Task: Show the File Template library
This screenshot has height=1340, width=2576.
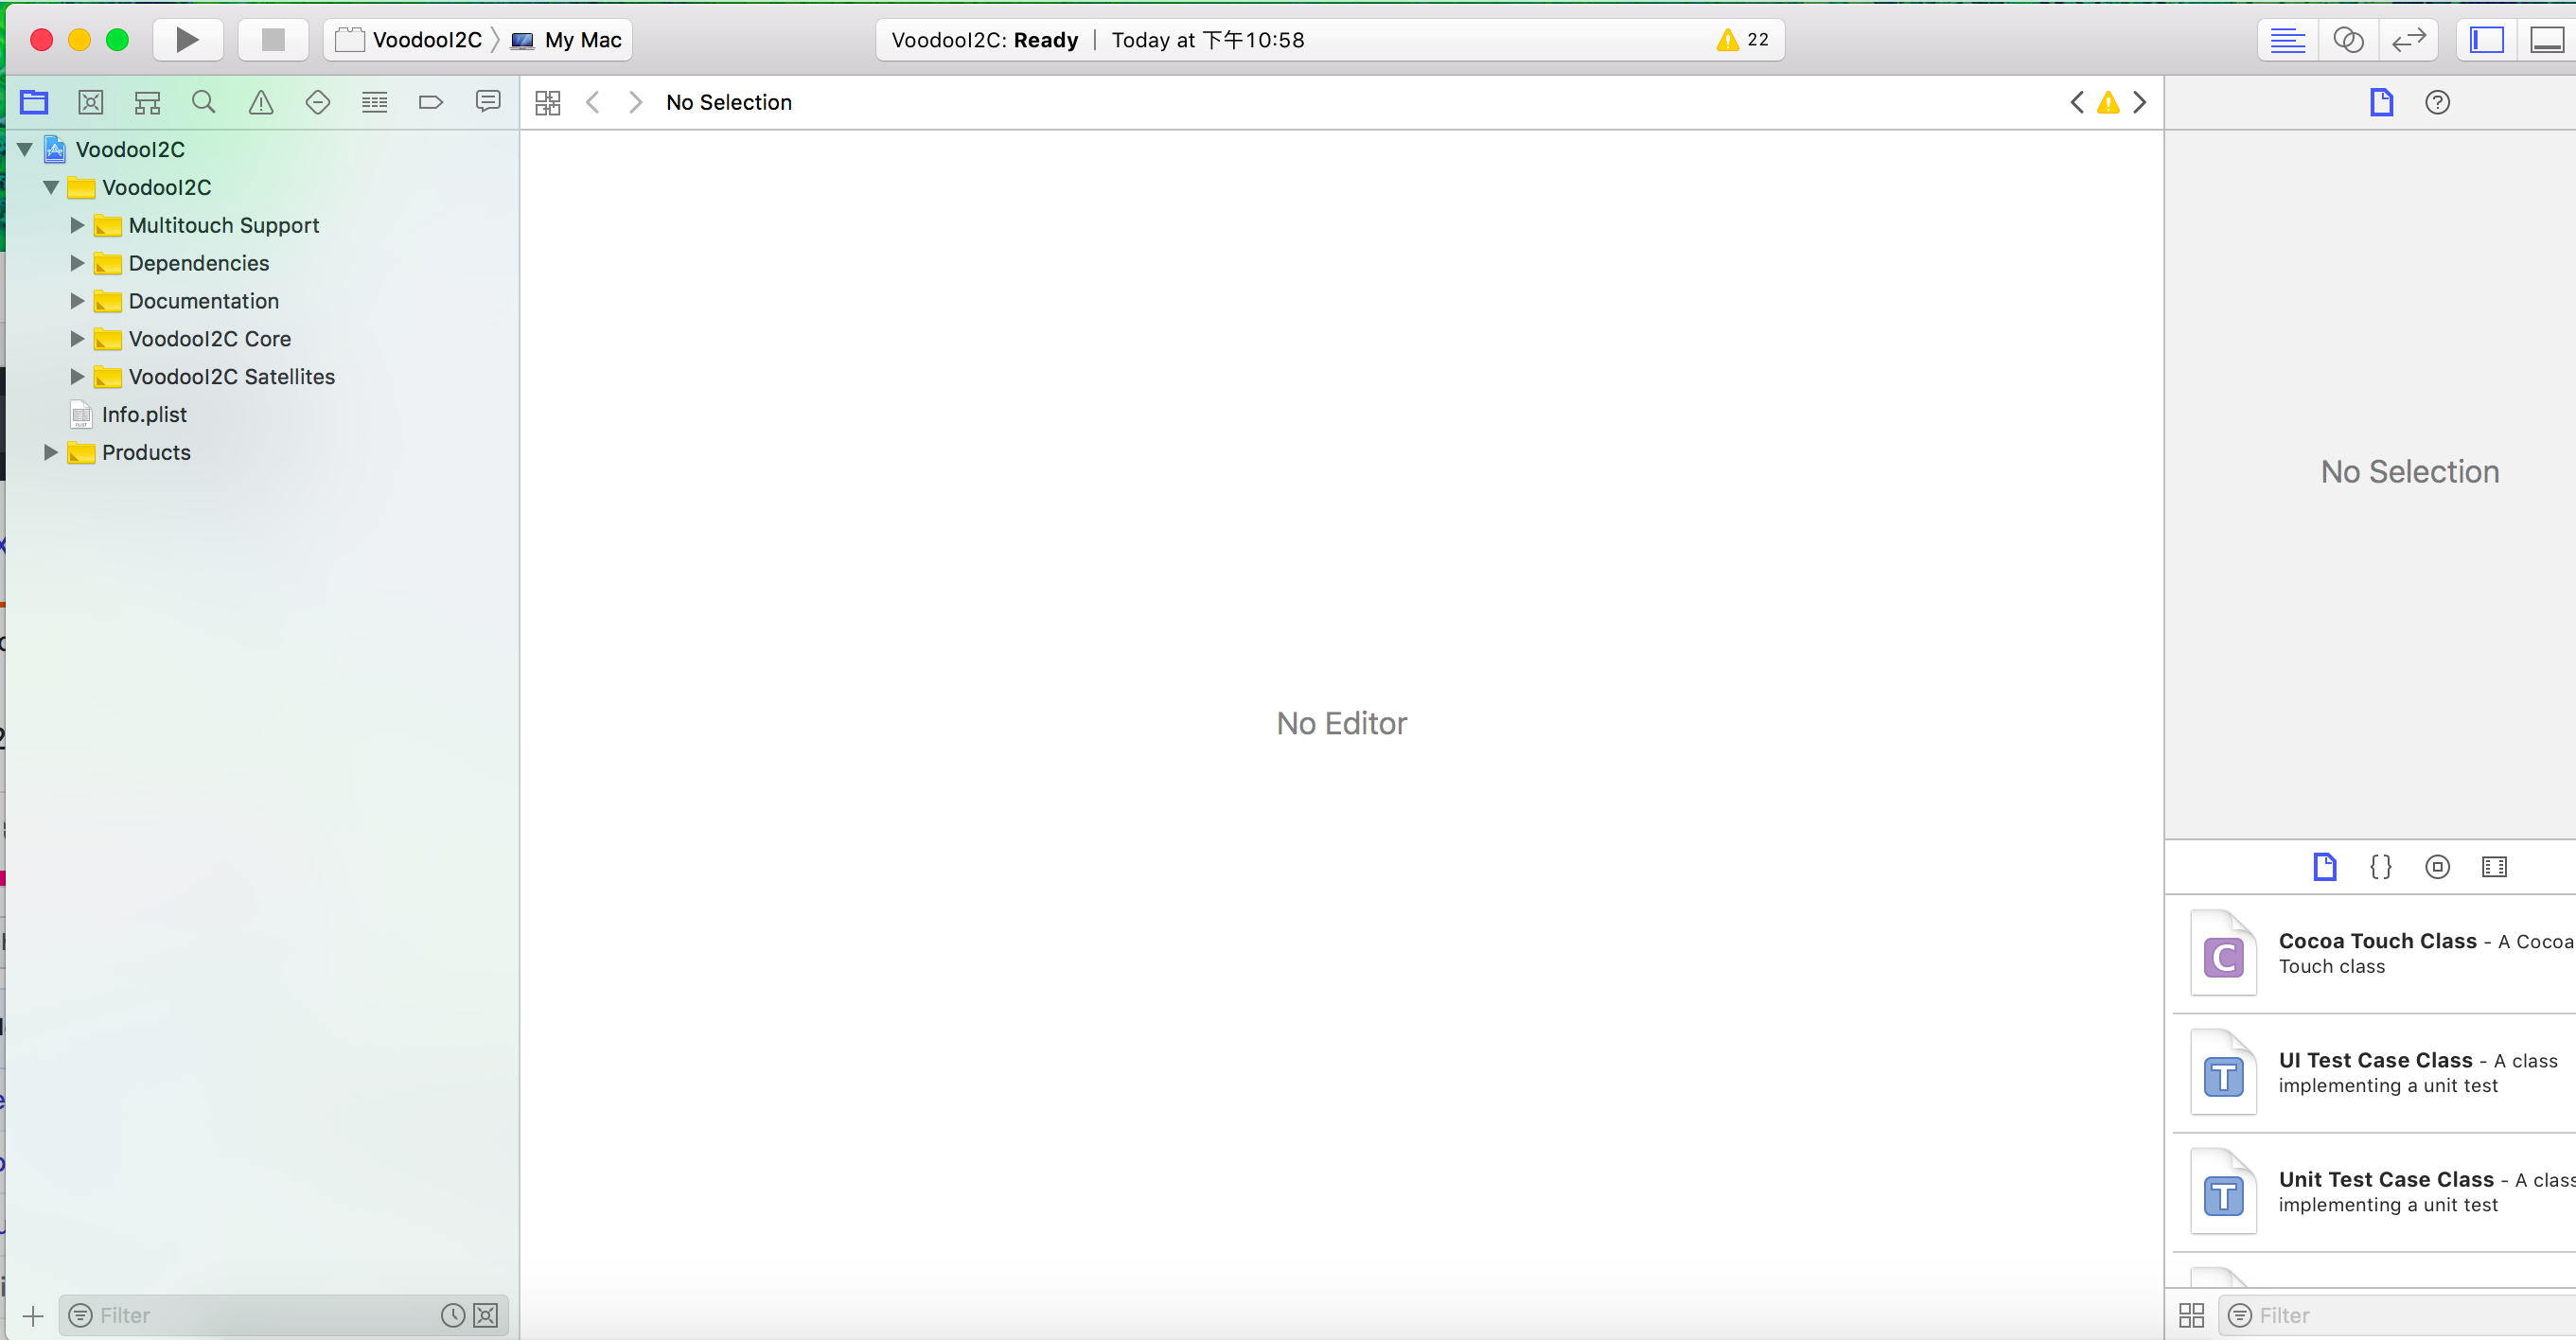Action: (2325, 866)
